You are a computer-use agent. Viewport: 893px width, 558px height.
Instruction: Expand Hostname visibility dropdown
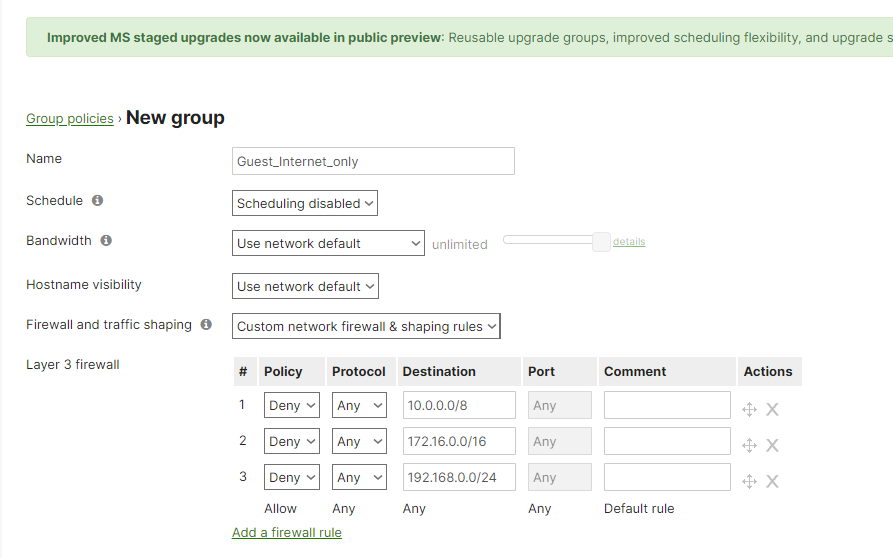coord(305,286)
